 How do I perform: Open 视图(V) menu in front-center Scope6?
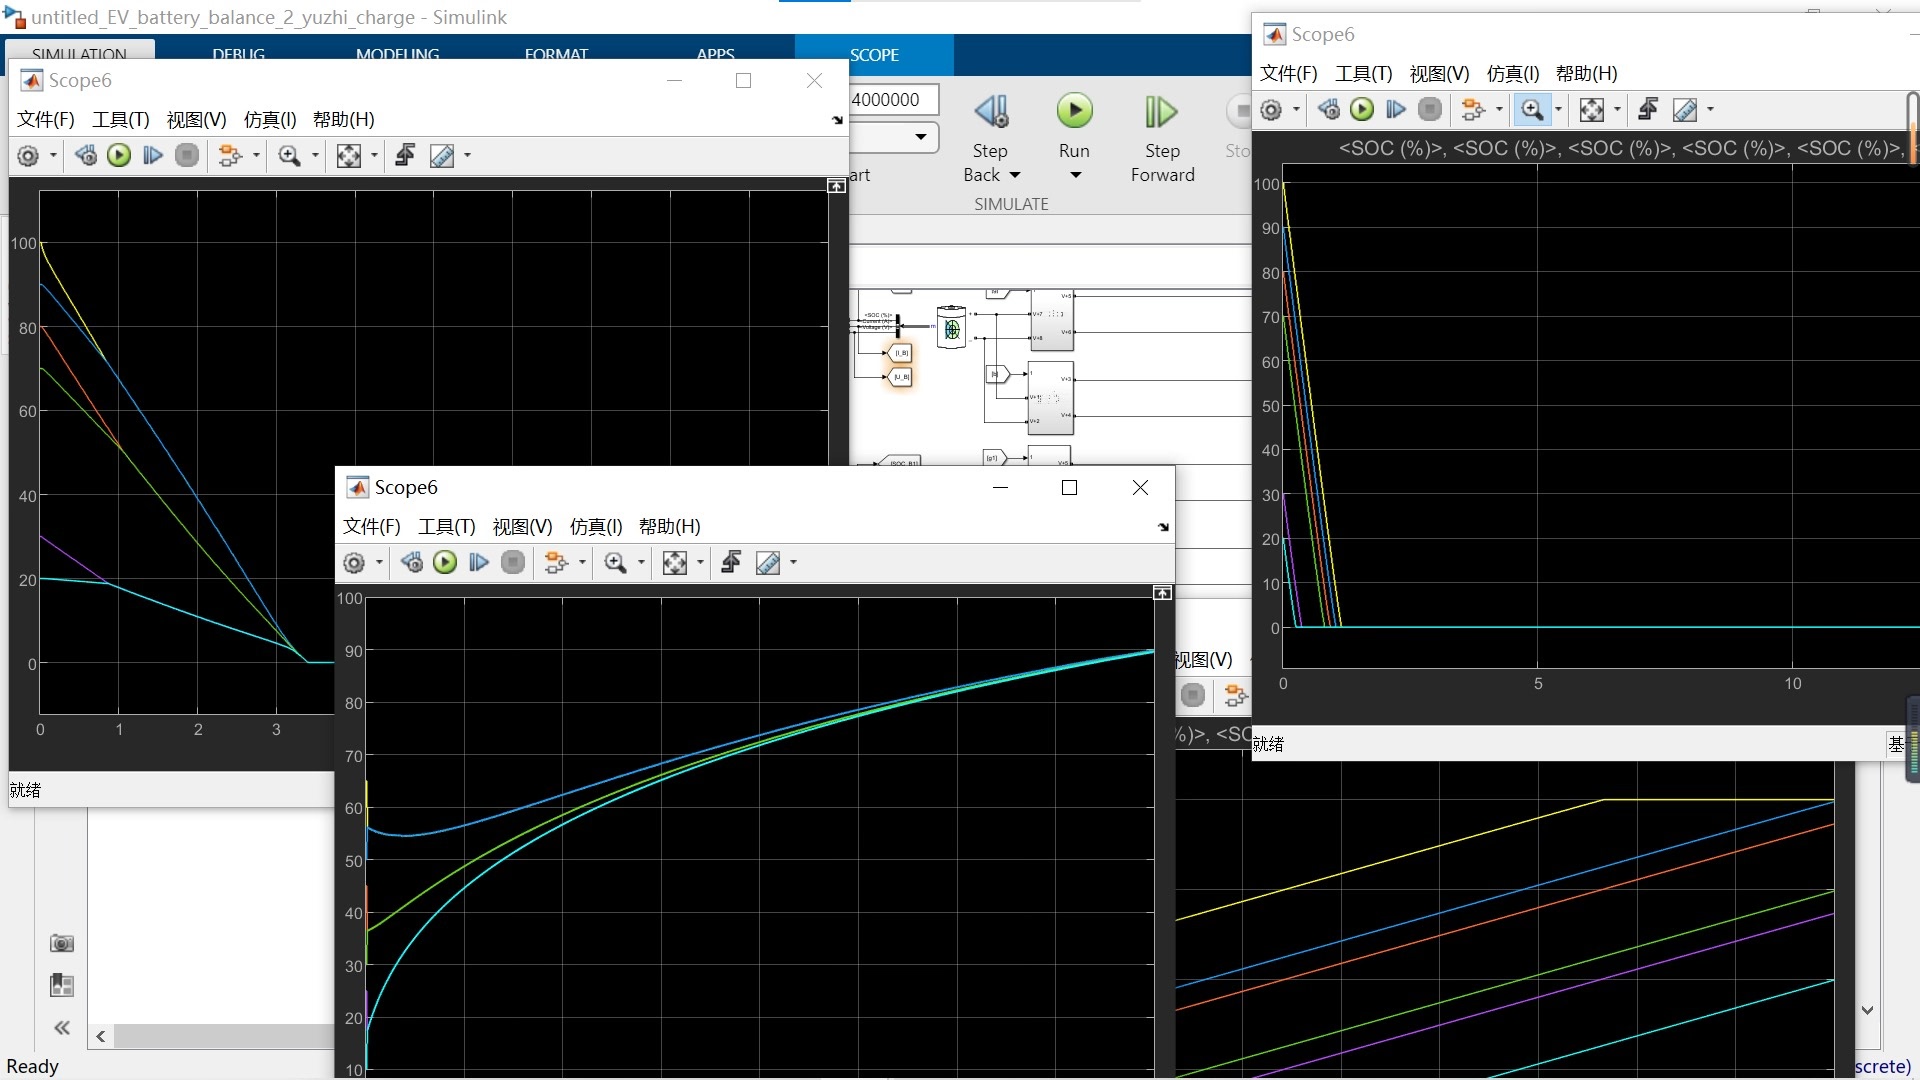click(x=522, y=527)
